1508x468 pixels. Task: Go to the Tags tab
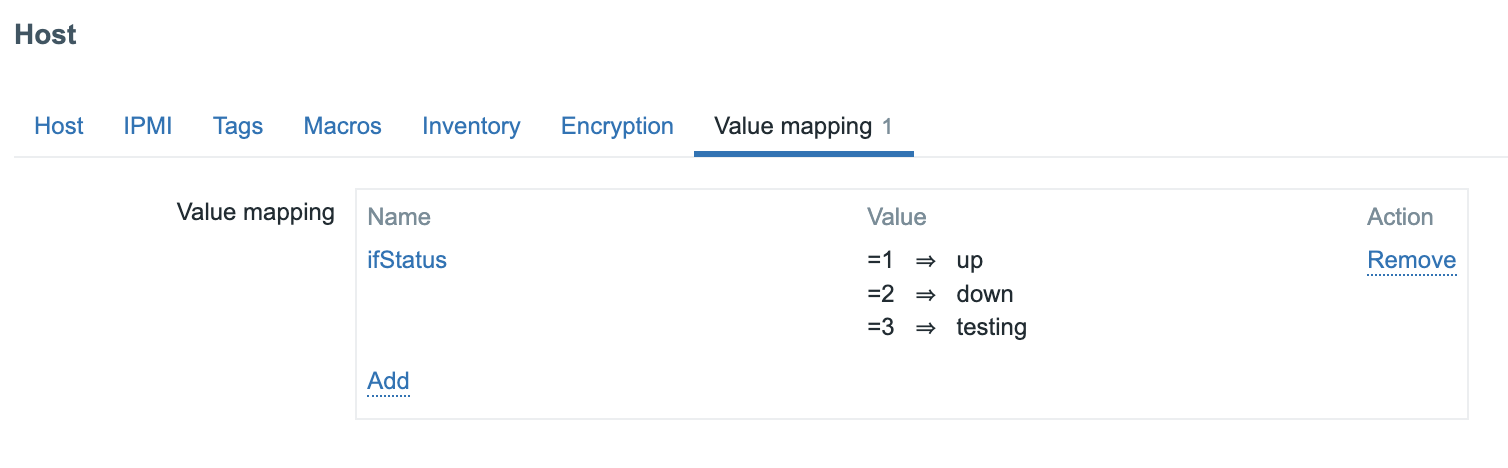coord(238,127)
